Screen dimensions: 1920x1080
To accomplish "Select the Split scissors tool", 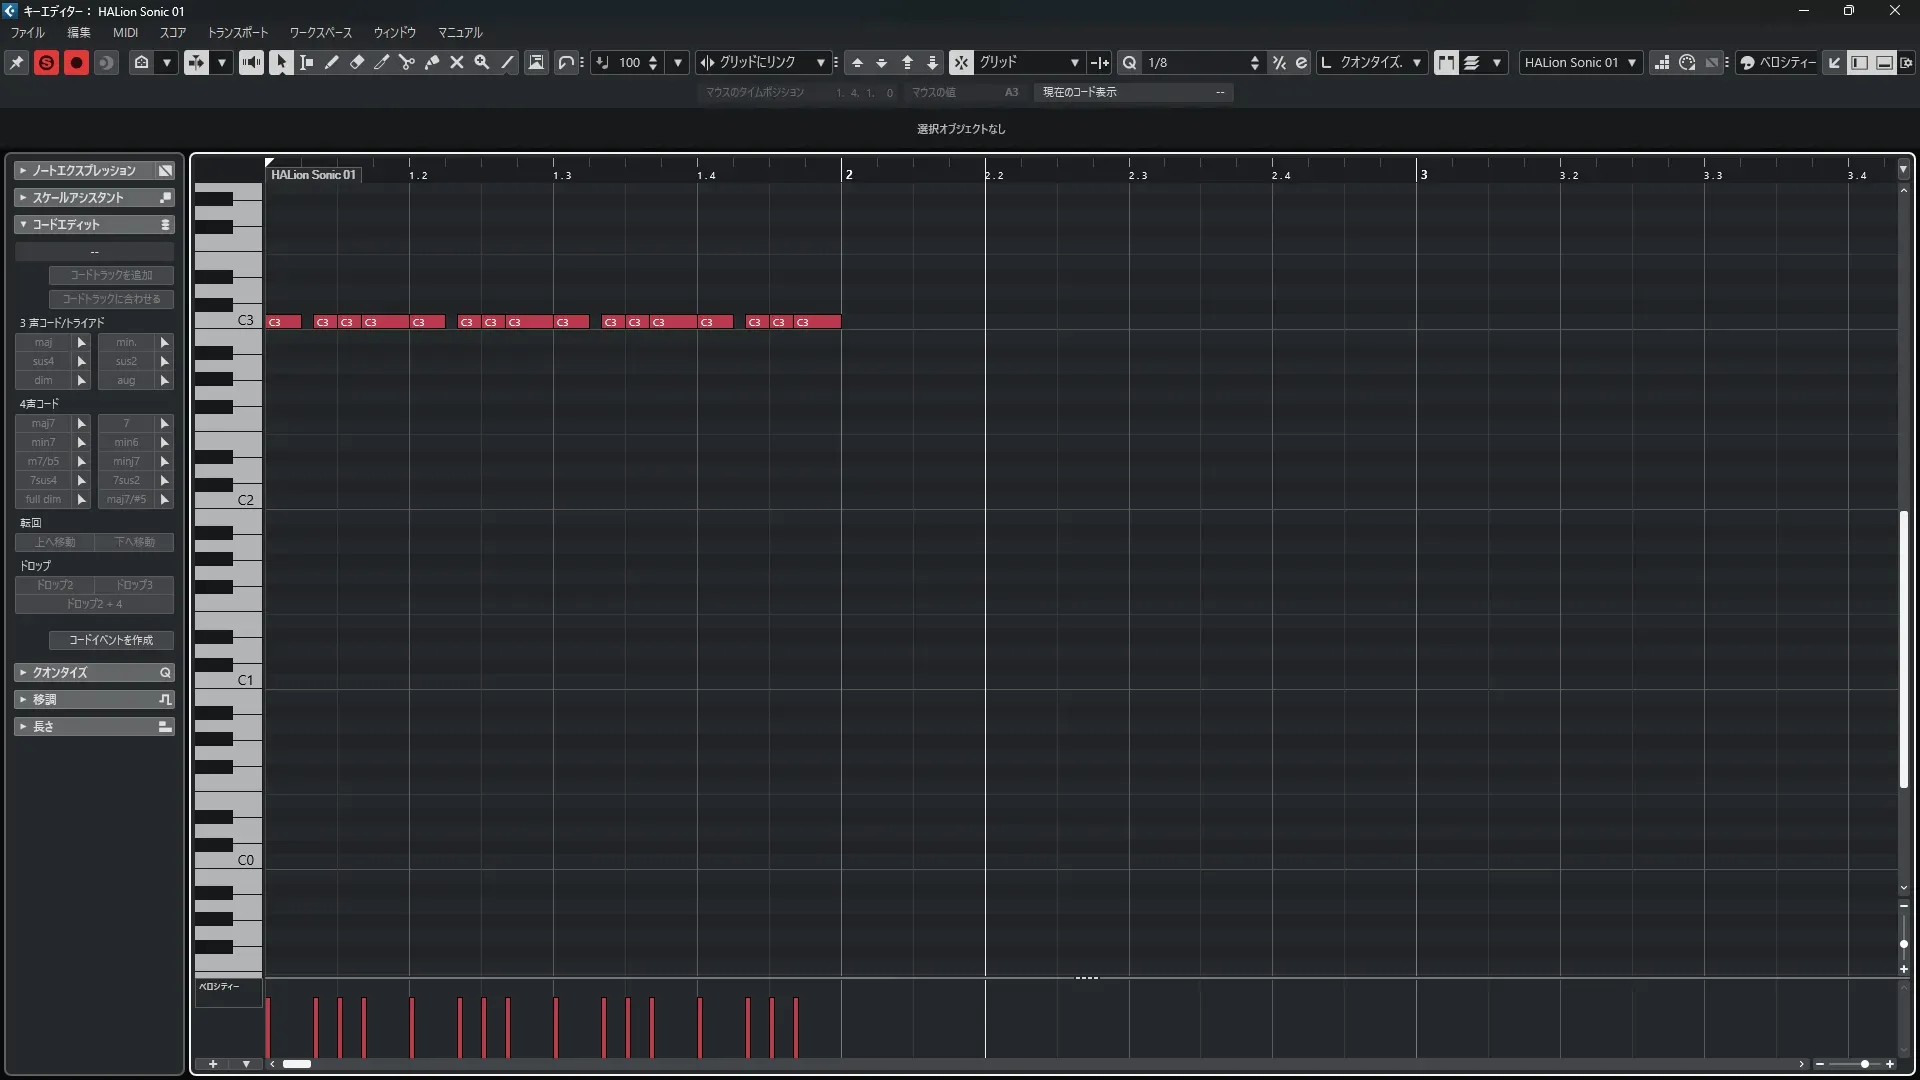I will (406, 62).
